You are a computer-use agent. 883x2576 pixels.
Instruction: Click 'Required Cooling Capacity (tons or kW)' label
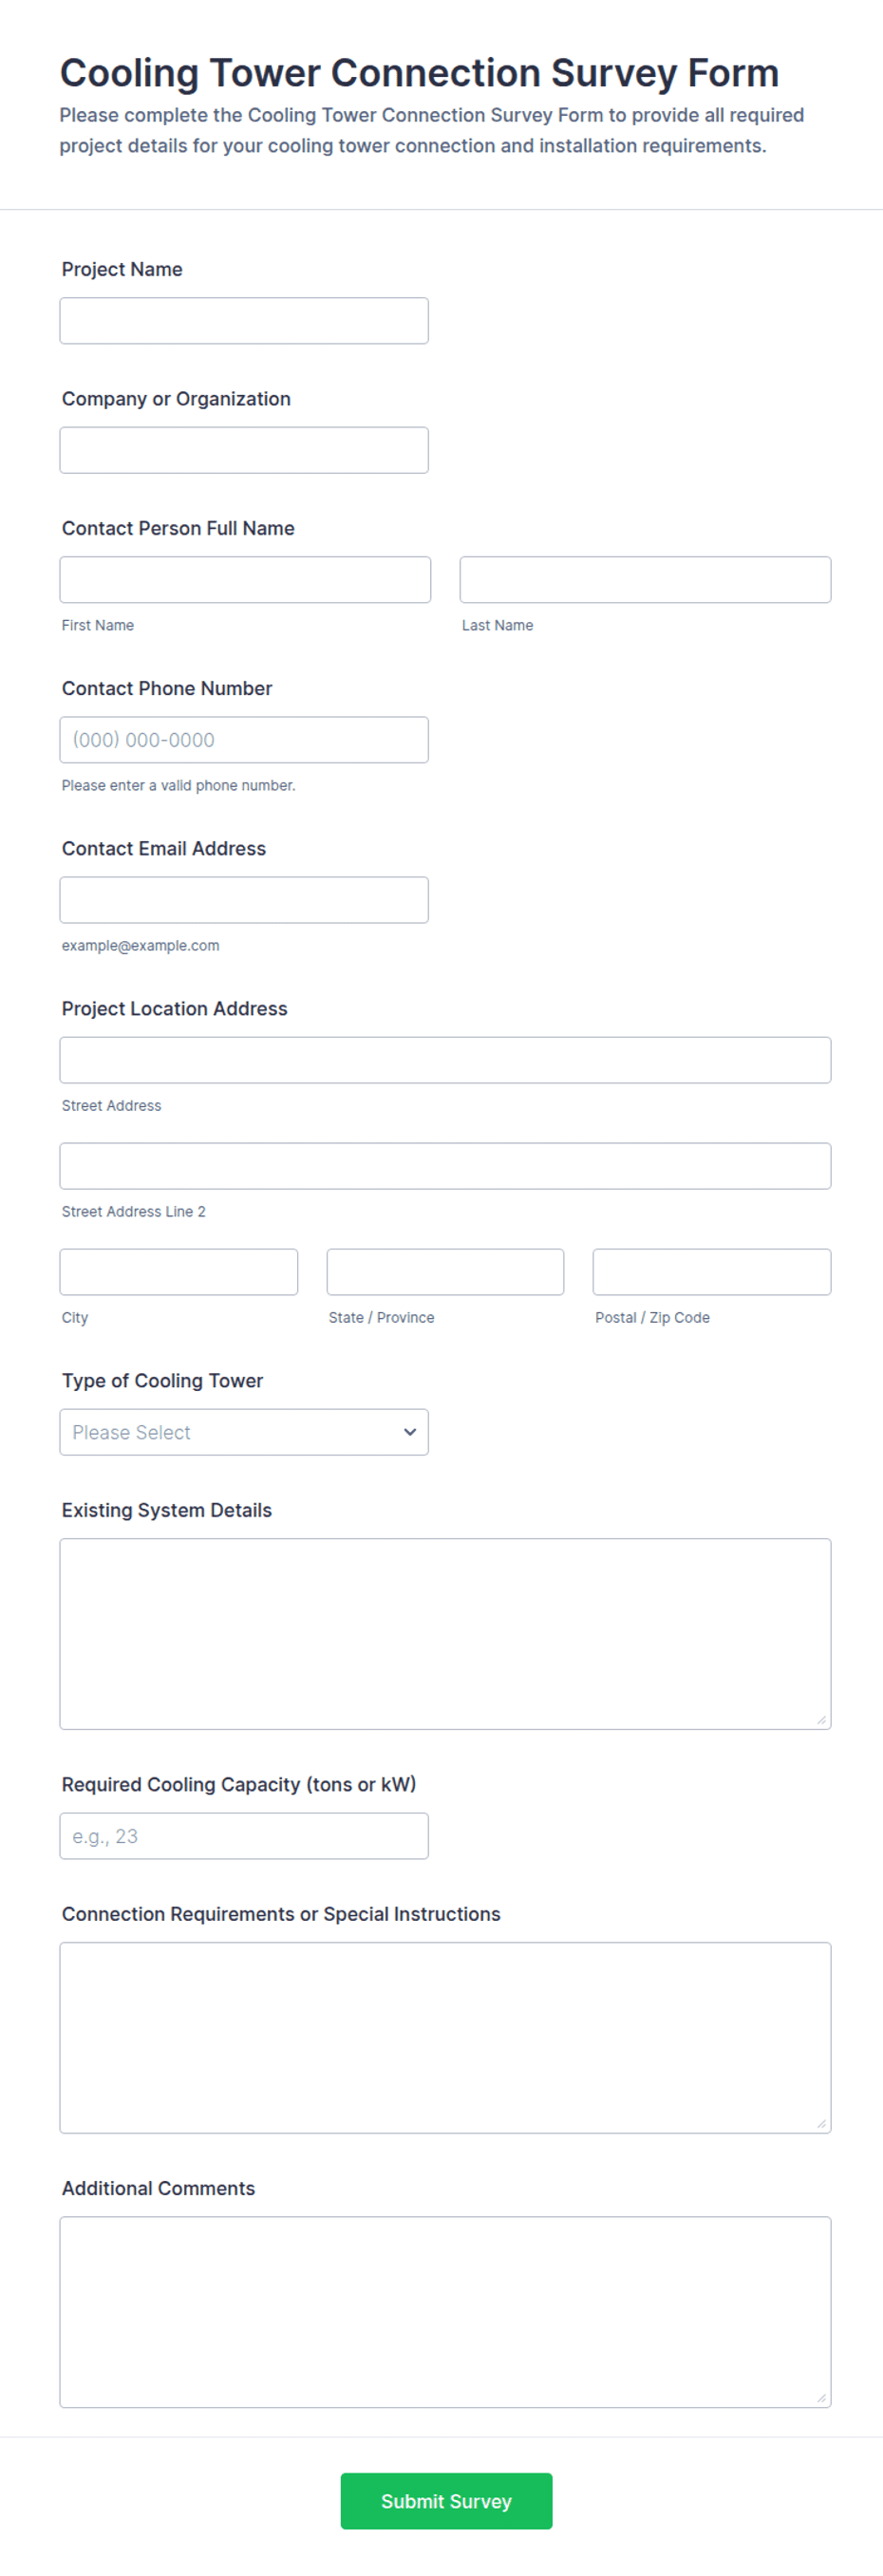click(x=239, y=1785)
